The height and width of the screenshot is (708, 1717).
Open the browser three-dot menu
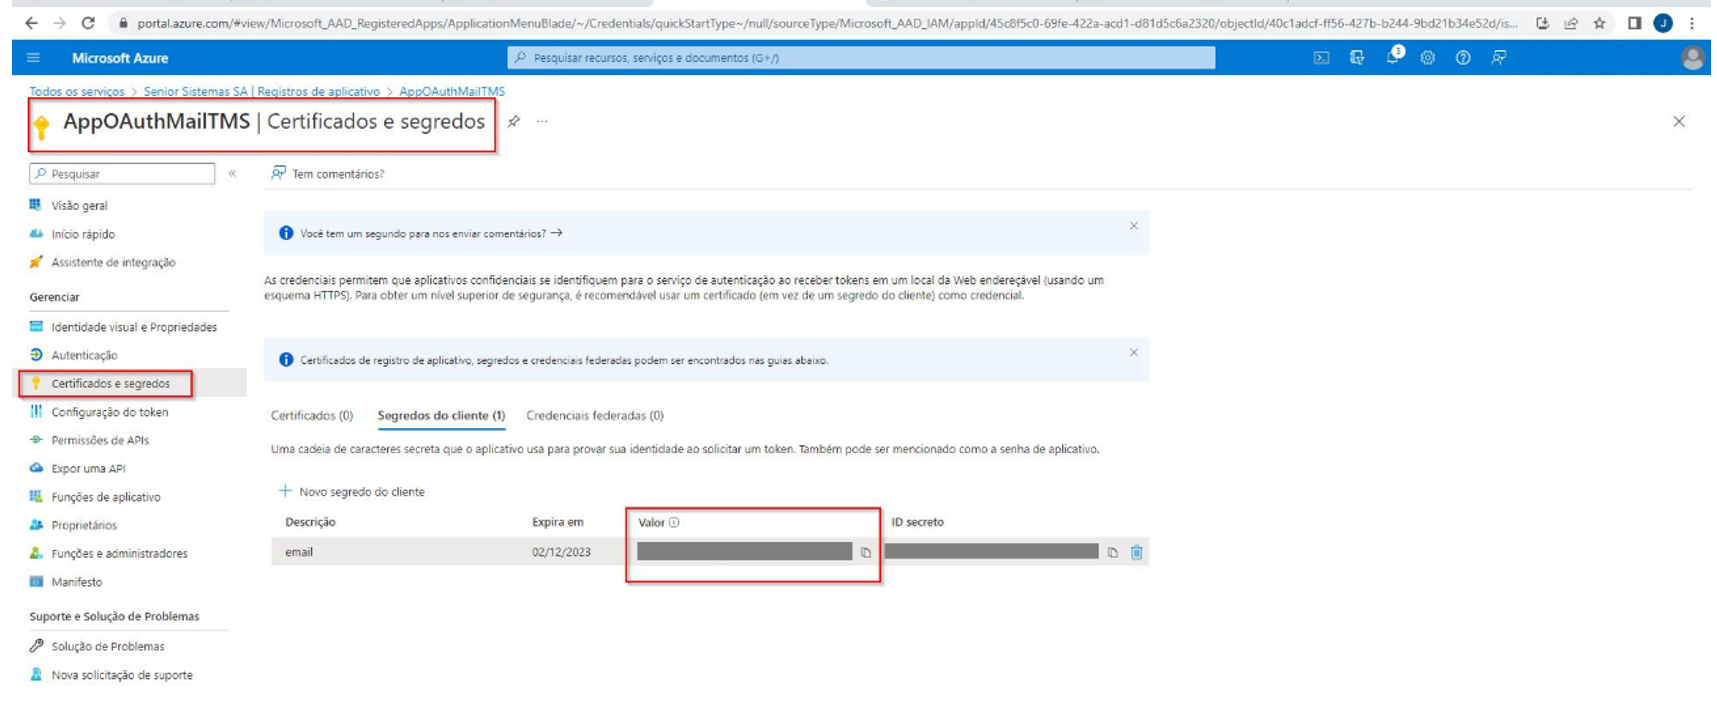tap(1692, 23)
